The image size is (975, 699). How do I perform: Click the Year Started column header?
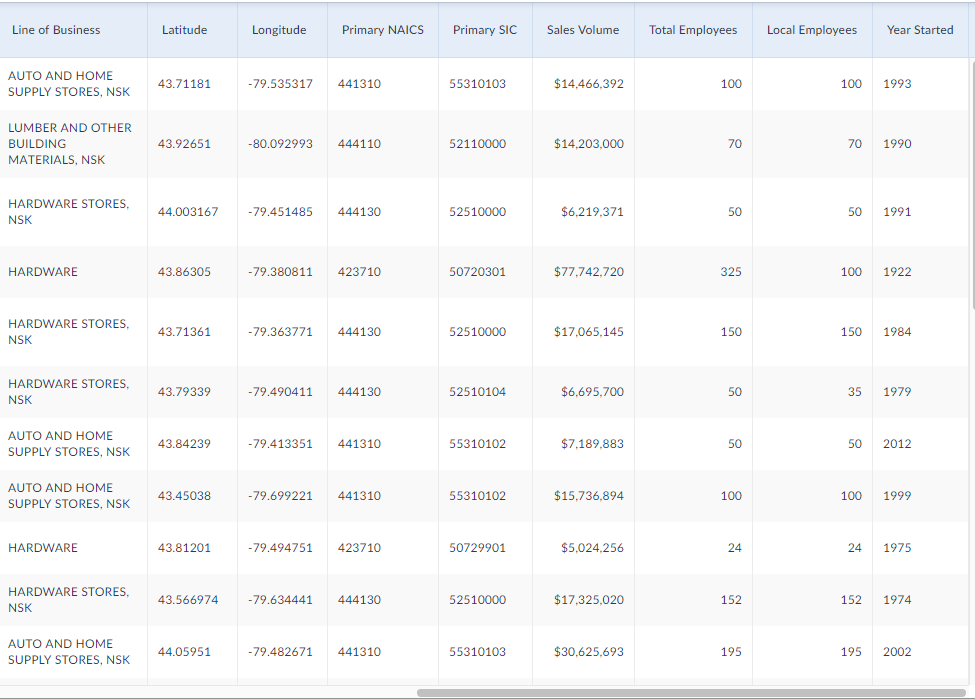(x=919, y=30)
